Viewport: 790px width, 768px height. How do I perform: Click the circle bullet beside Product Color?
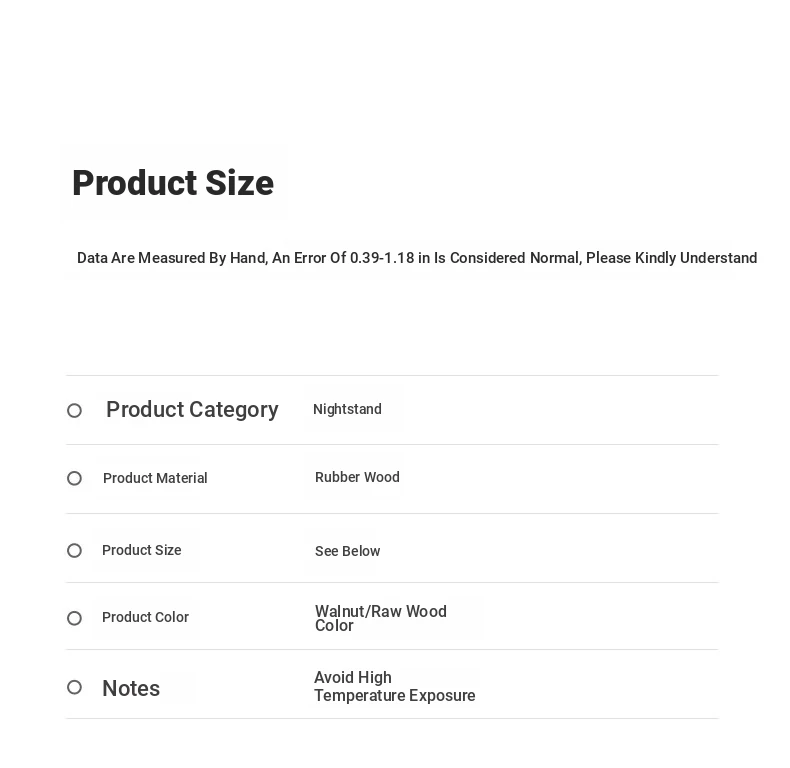[x=75, y=618]
